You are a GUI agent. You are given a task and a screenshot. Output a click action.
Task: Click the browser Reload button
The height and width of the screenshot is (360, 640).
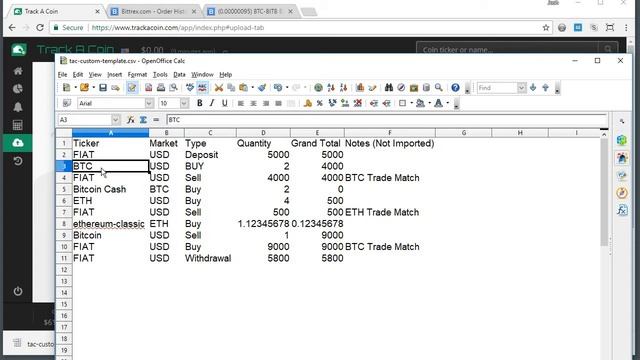click(x=40, y=28)
